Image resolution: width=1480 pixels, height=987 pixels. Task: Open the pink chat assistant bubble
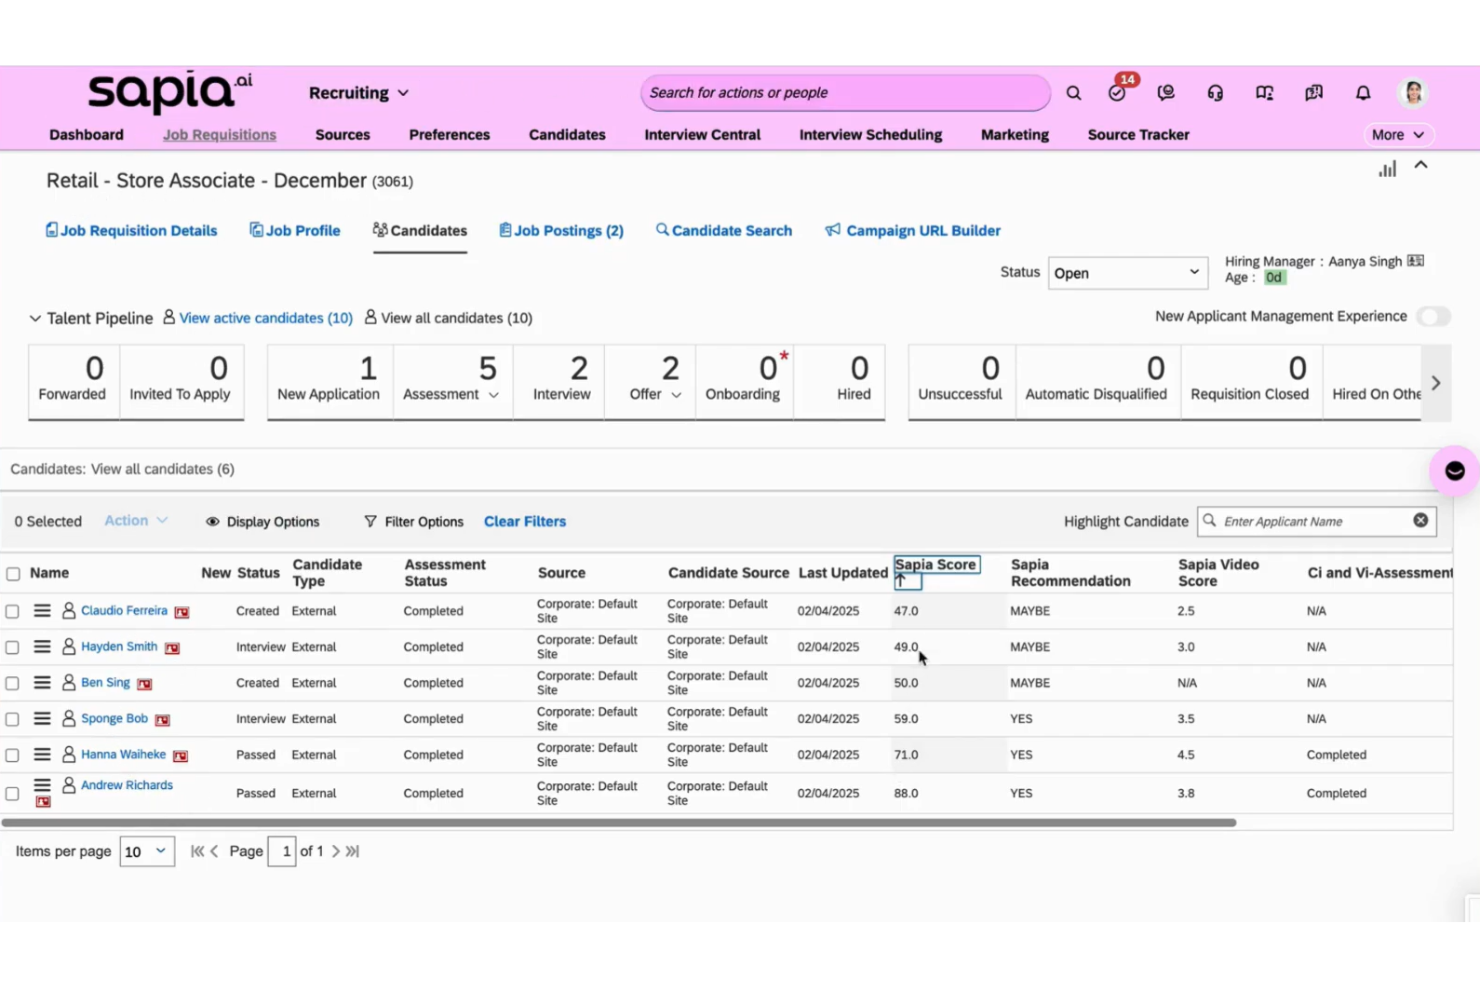[x=1454, y=471]
